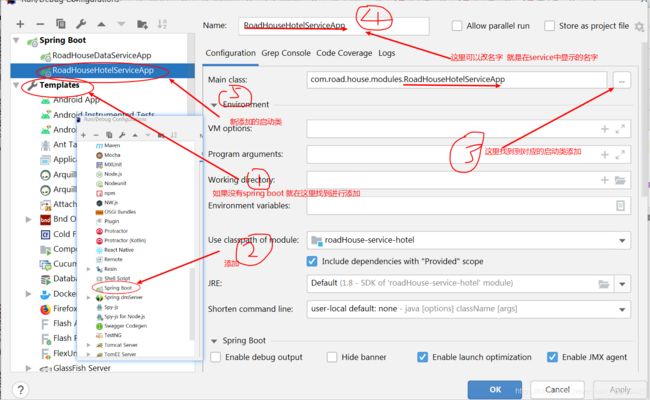Expand the GlassFish Server template node

pyautogui.click(x=28, y=368)
